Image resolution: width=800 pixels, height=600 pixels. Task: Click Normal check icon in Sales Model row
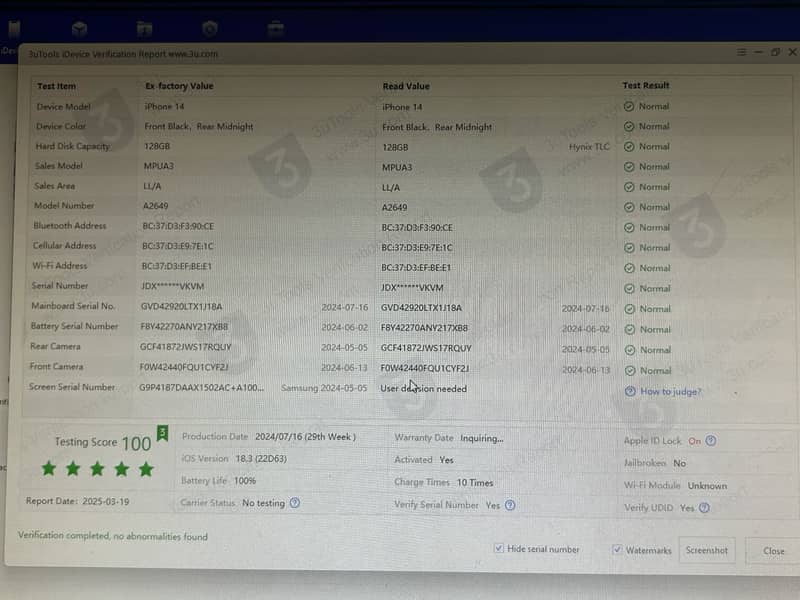click(x=629, y=166)
